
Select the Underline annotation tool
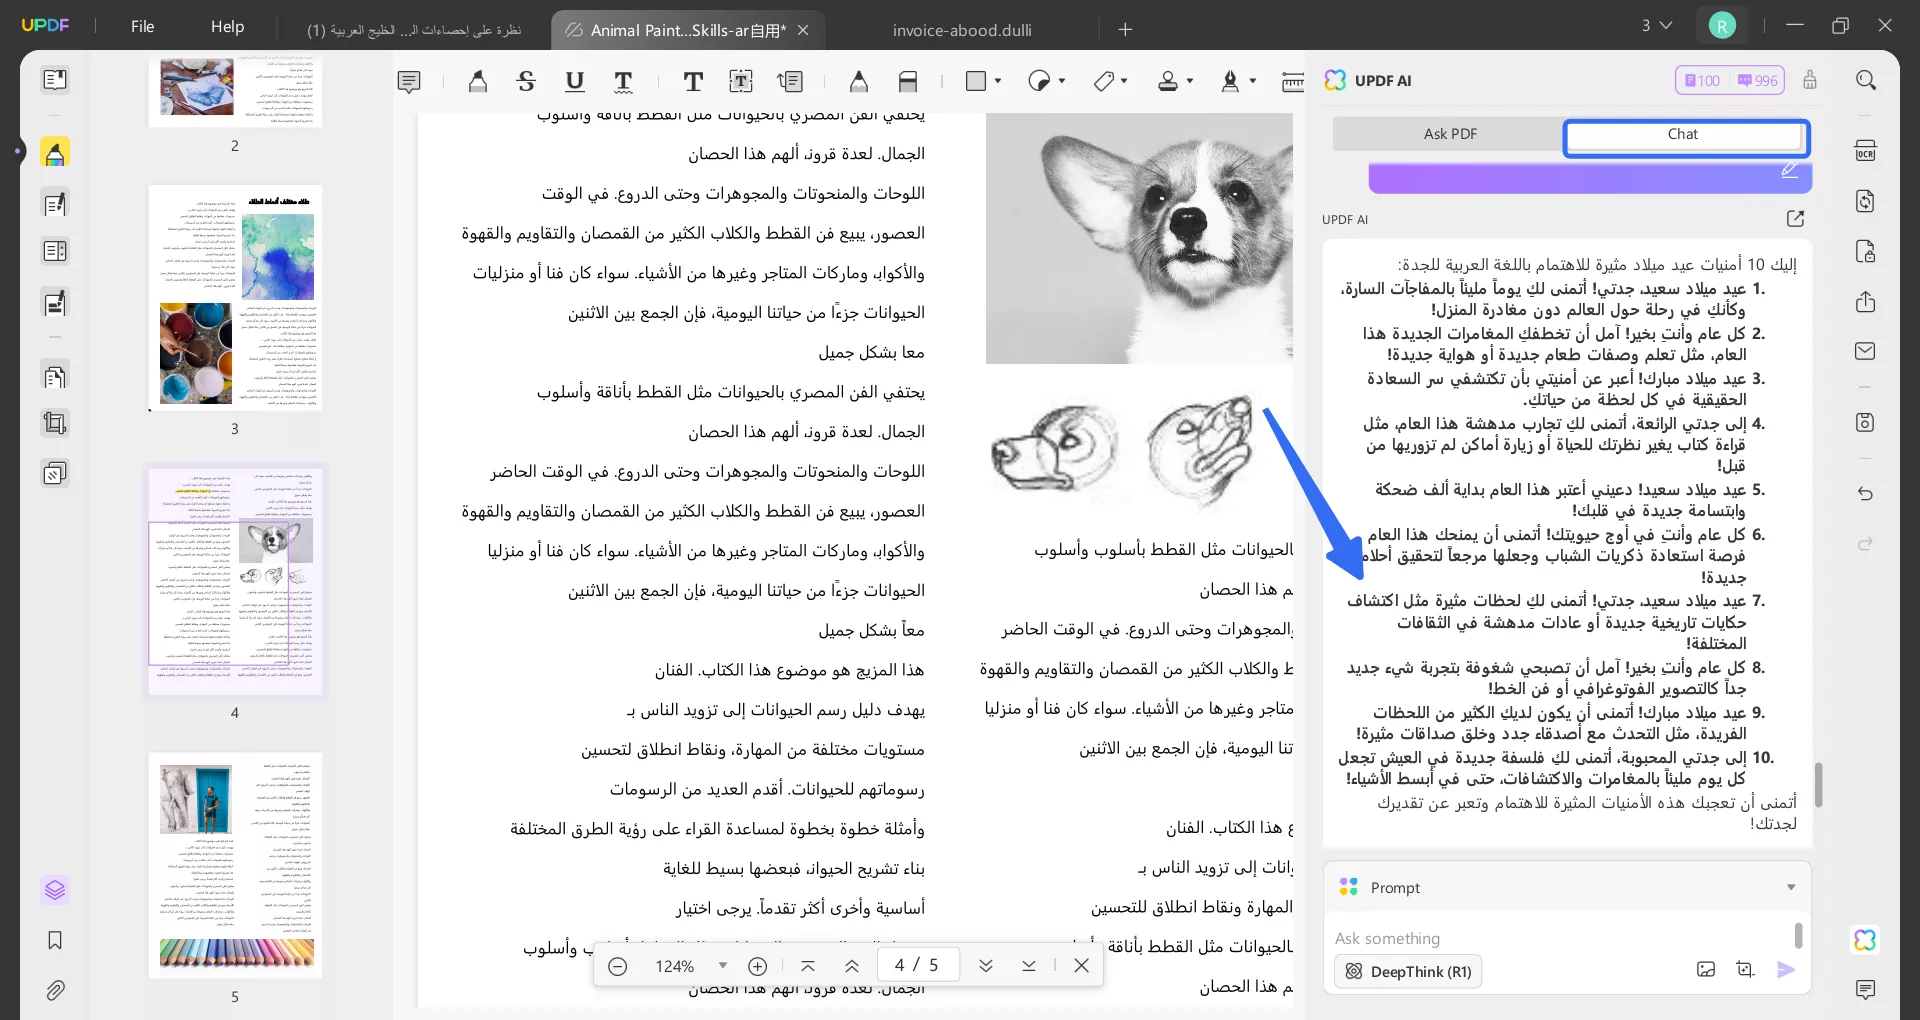(x=574, y=81)
